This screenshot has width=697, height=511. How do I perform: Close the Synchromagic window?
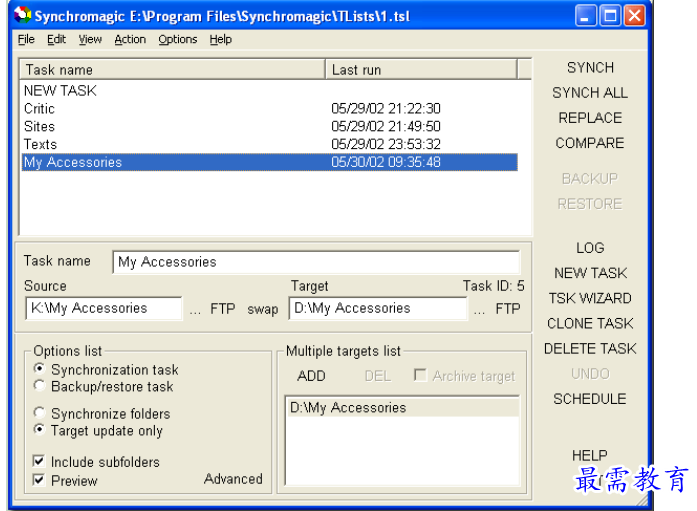pyautogui.click(x=635, y=16)
